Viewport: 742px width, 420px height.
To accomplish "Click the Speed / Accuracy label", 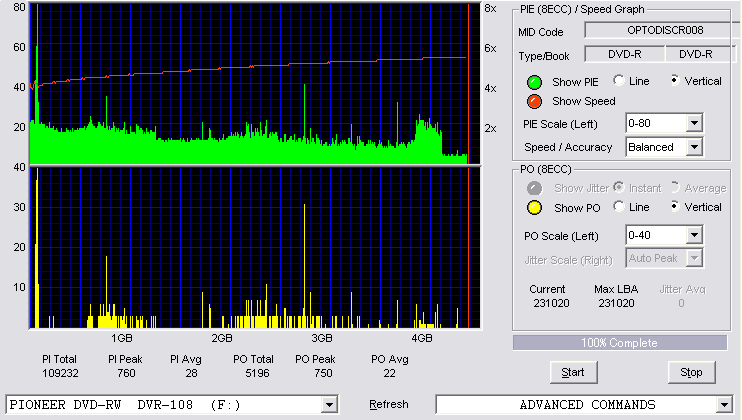I will tap(568, 148).
